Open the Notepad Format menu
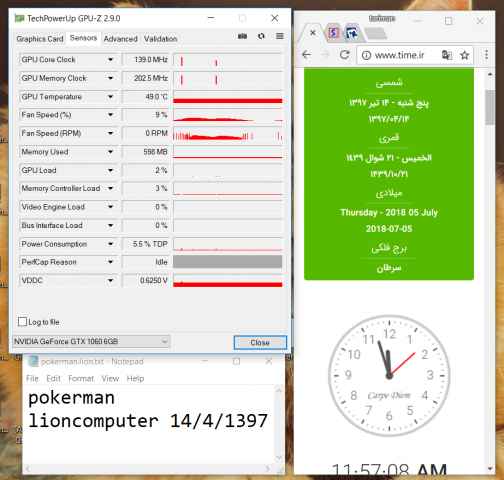 pyautogui.click(x=81, y=378)
